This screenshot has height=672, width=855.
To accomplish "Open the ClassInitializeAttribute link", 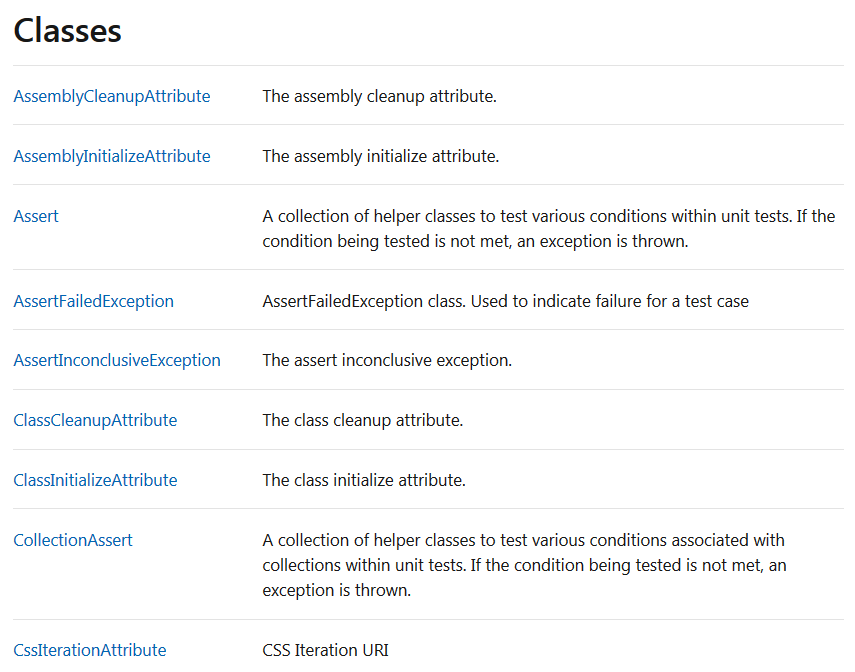I will 95,480.
